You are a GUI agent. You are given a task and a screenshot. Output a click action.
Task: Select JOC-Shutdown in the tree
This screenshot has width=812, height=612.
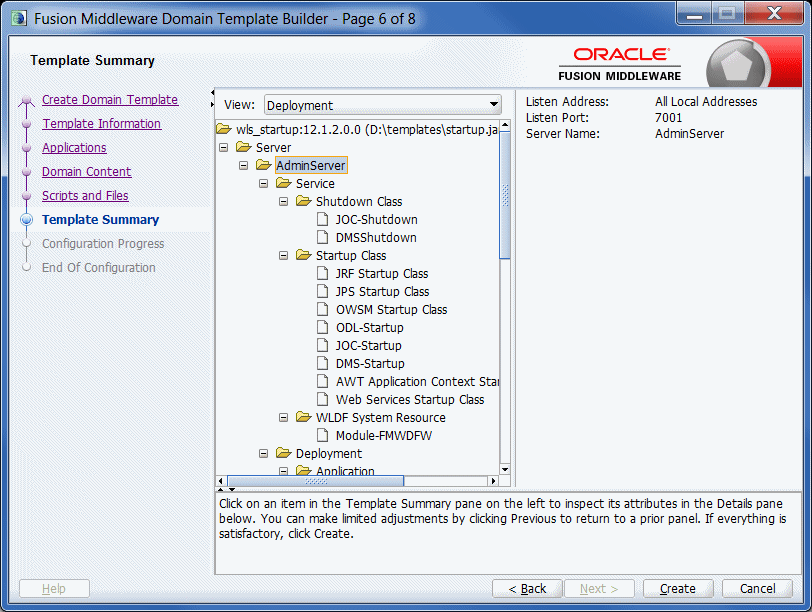pos(376,220)
